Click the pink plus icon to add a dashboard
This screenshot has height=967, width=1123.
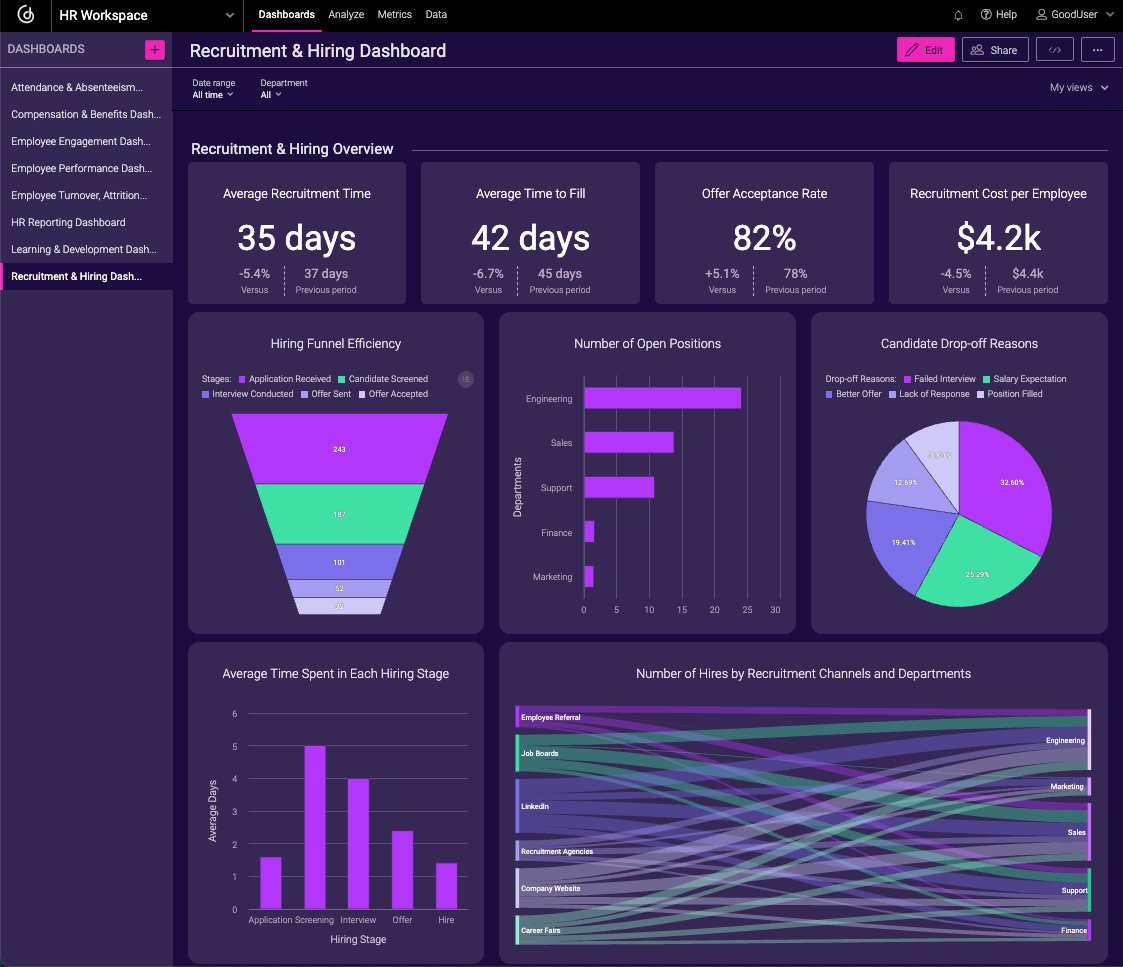156,48
